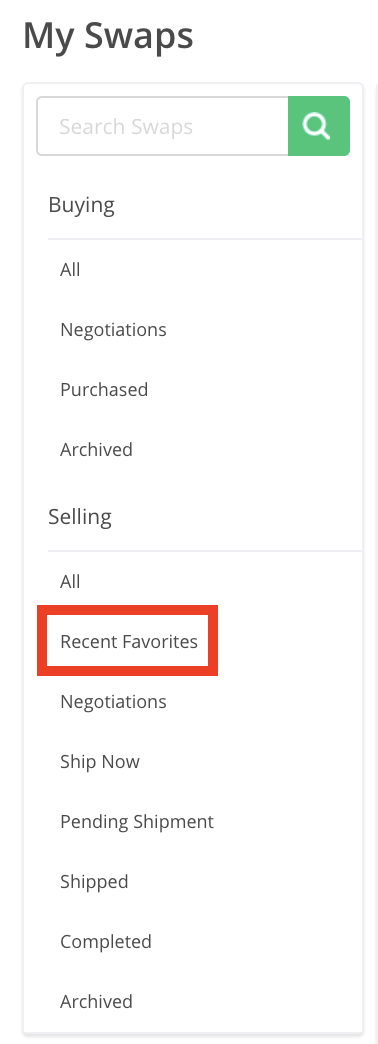Click the green magnifying glass search button
The height and width of the screenshot is (1044, 378).
(319, 126)
